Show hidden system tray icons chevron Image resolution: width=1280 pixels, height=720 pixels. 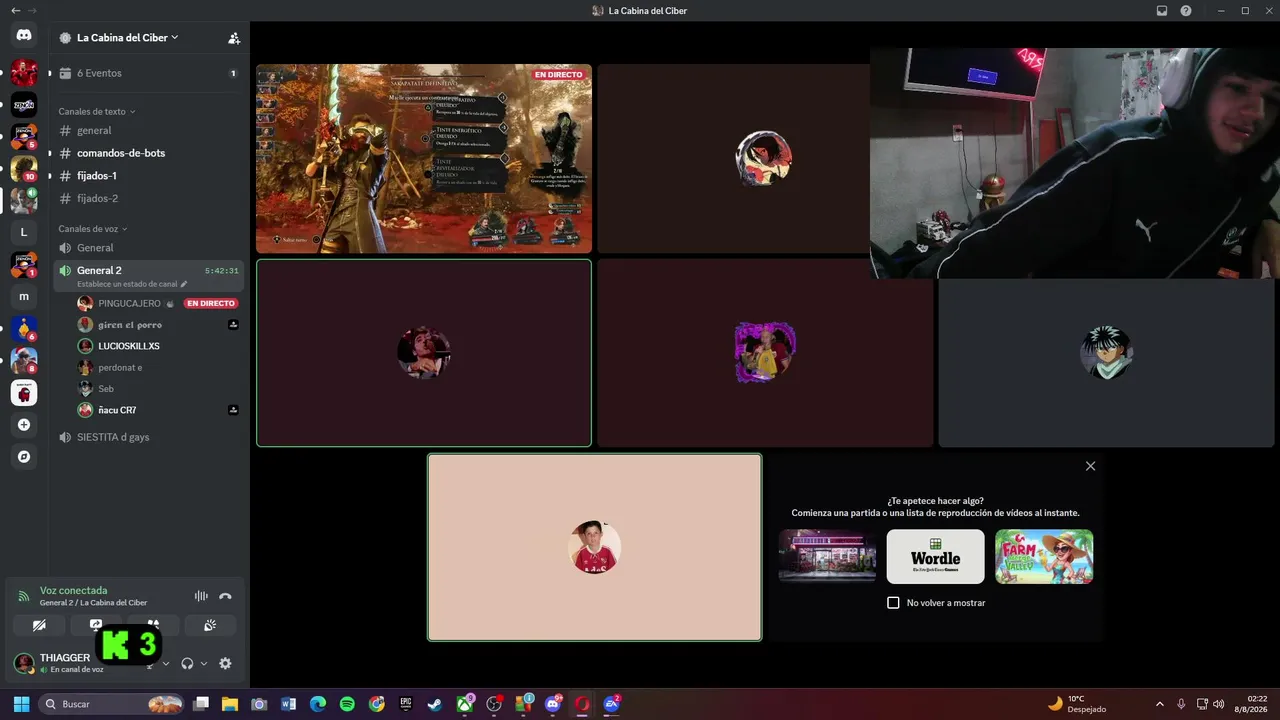(1160, 704)
